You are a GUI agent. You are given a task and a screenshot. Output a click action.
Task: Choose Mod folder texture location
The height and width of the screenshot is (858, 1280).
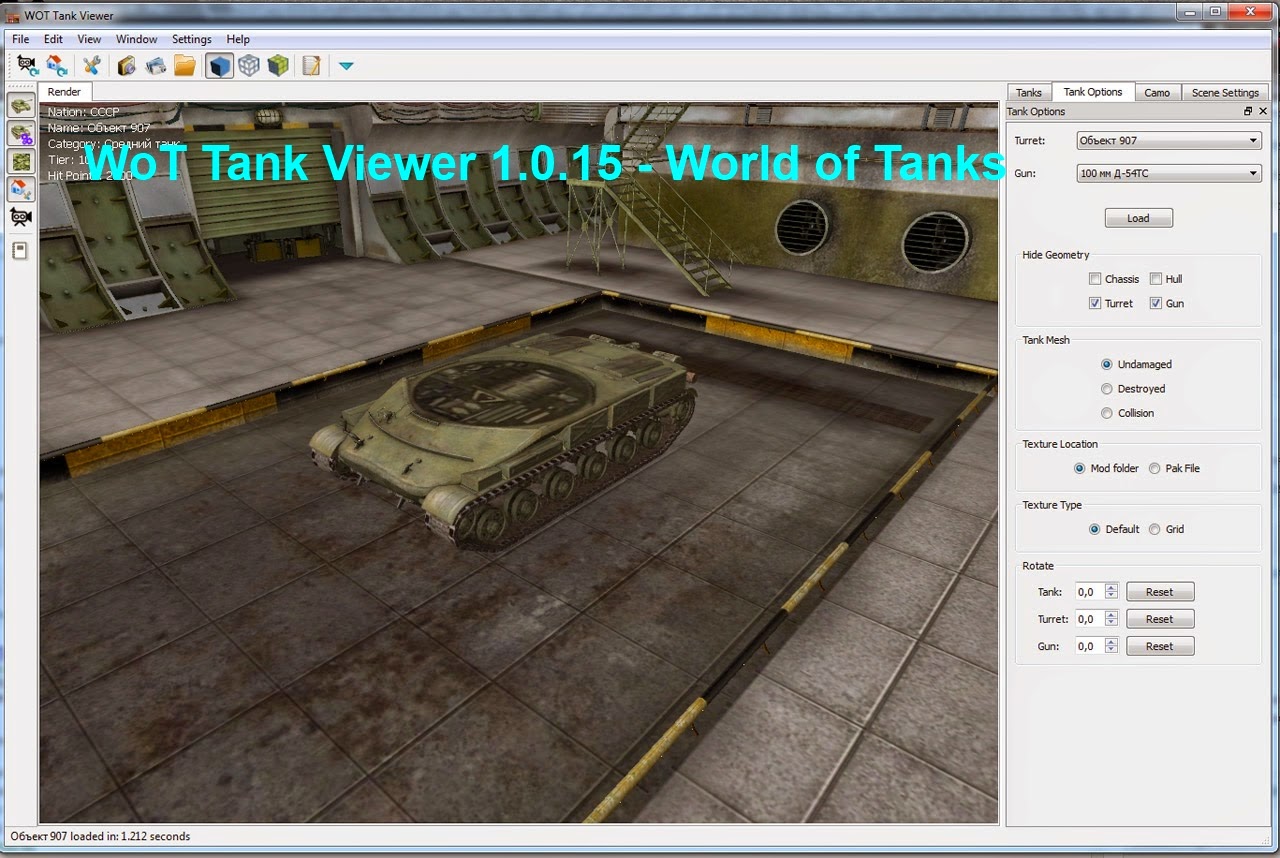coord(1080,468)
